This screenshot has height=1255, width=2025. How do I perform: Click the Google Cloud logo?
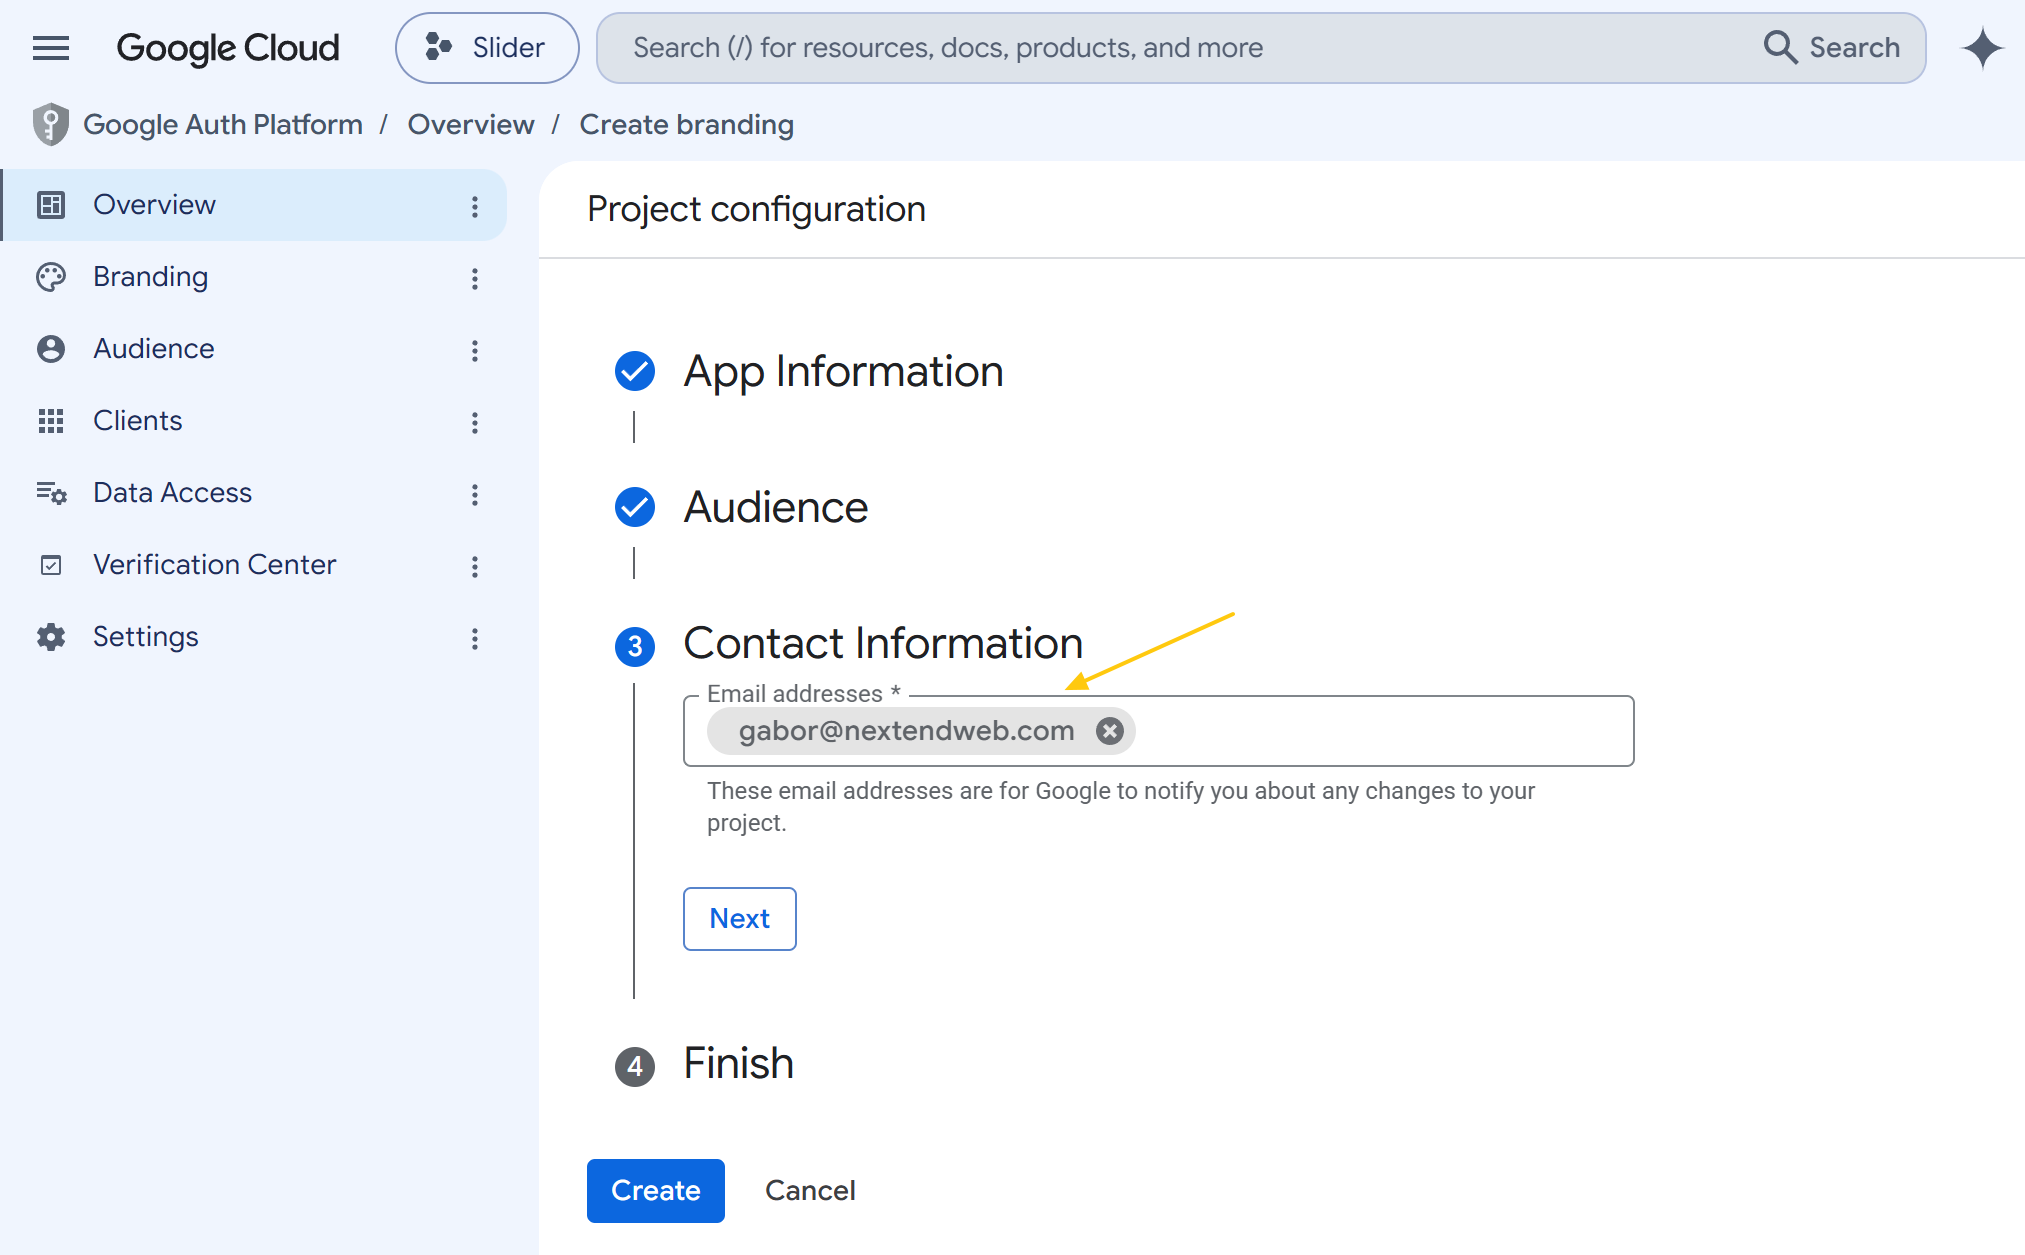(x=228, y=48)
